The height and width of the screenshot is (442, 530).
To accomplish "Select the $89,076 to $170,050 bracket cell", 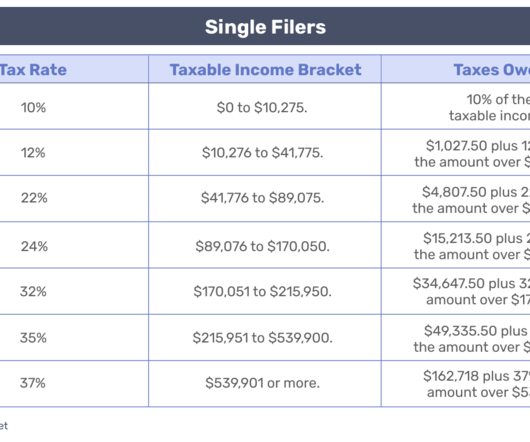I will pyautogui.click(x=265, y=245).
